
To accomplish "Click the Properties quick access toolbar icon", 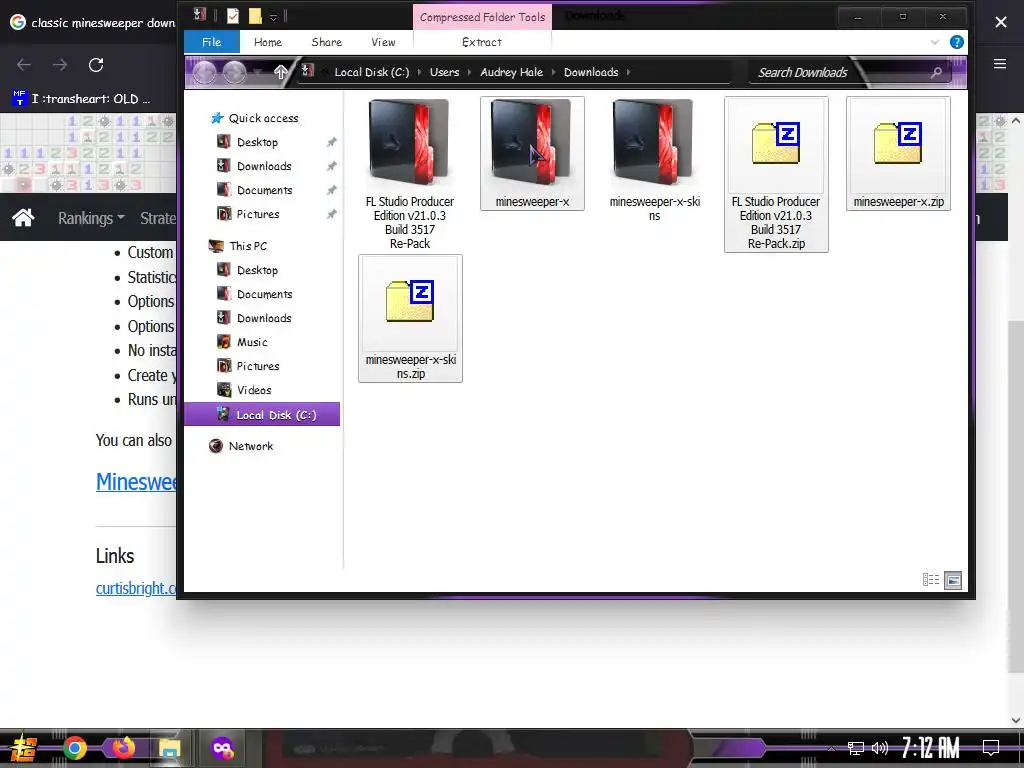I will click(x=232, y=16).
